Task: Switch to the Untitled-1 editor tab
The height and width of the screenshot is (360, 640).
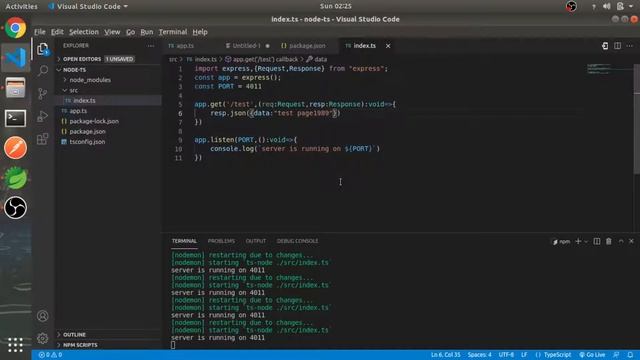Action: point(247,46)
